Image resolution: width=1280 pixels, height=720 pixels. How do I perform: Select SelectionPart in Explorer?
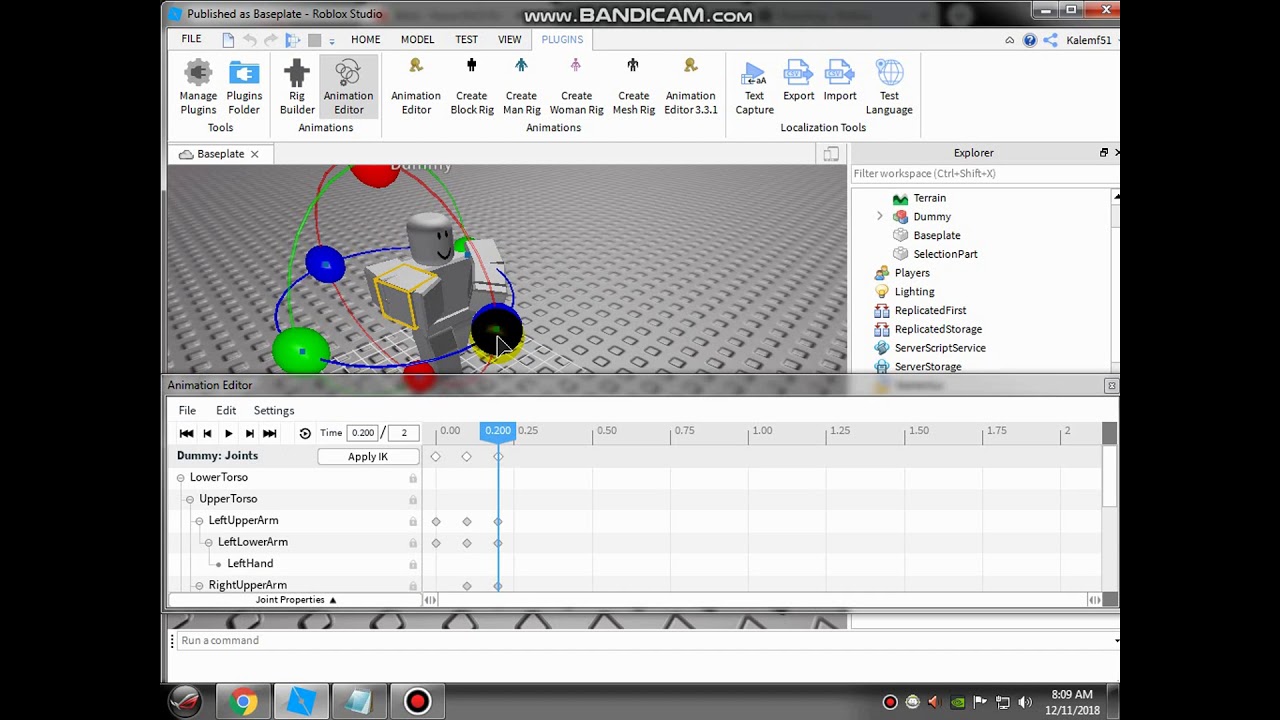(945, 254)
